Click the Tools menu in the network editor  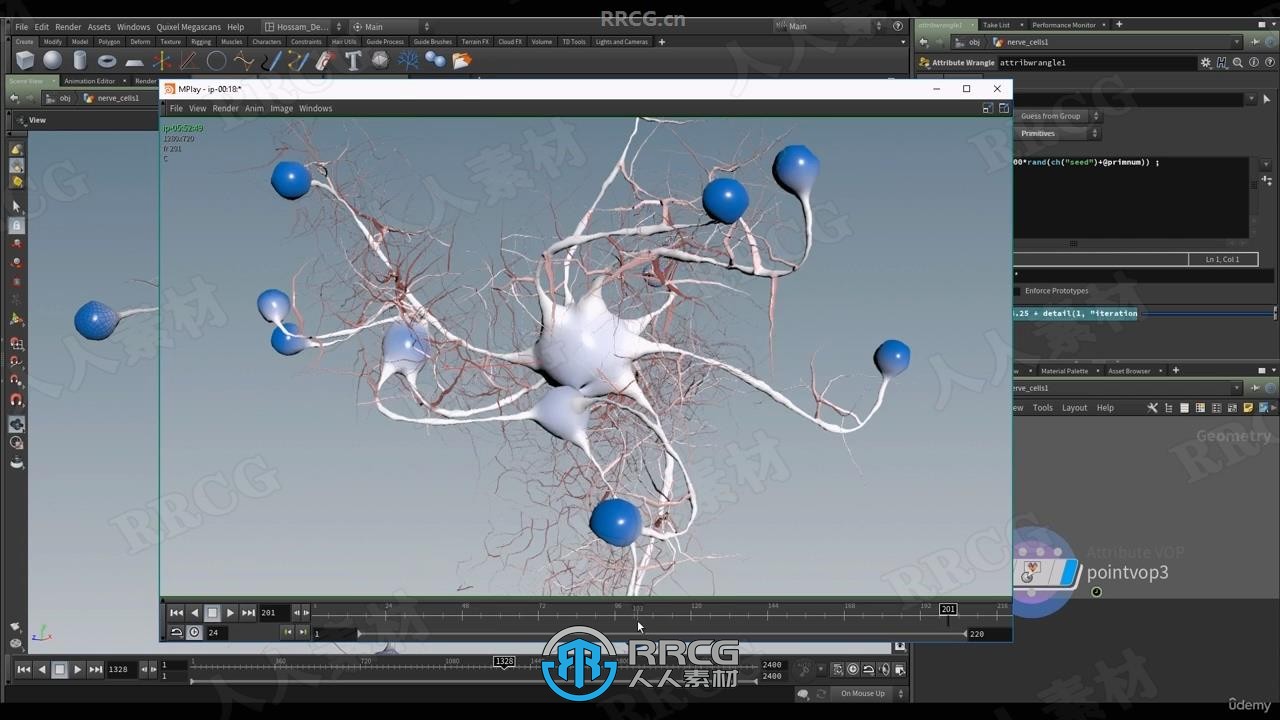tap(1042, 408)
